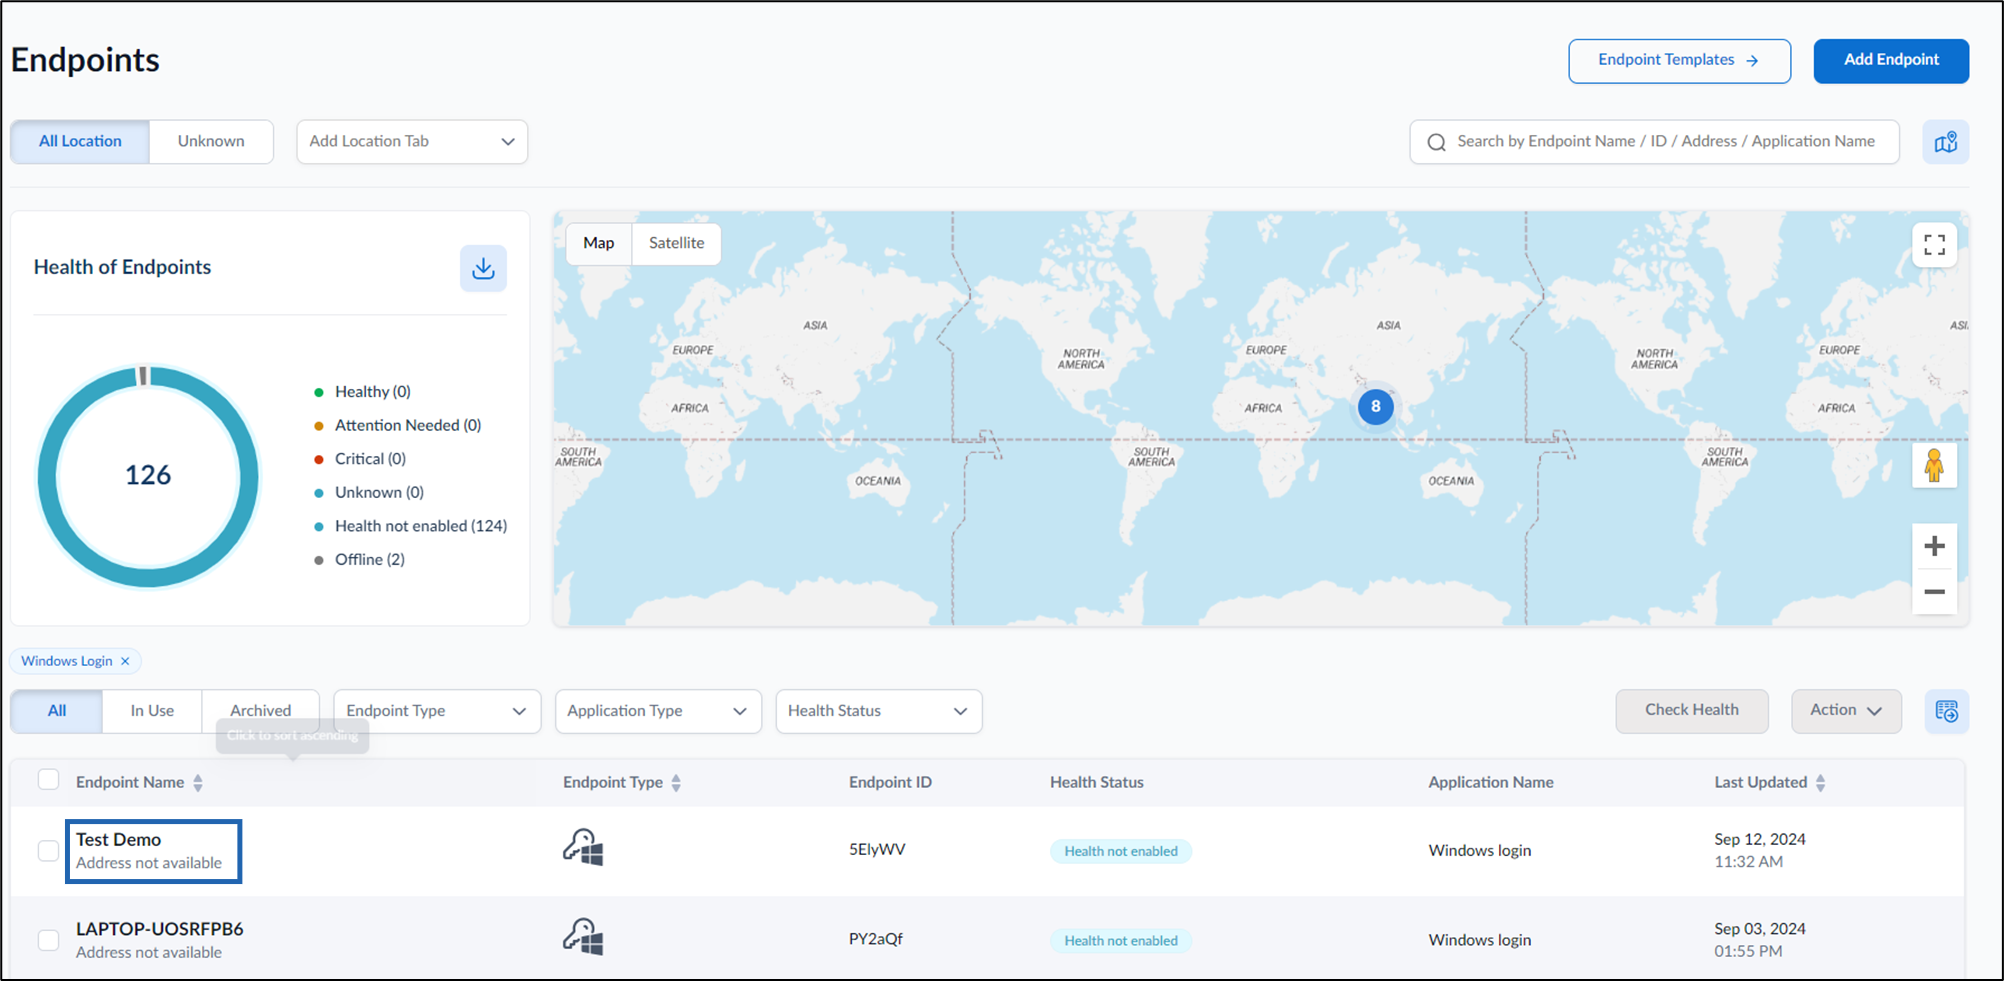Check the LAPTOP-UOSRFPB6 row checkbox

pyautogui.click(x=48, y=940)
